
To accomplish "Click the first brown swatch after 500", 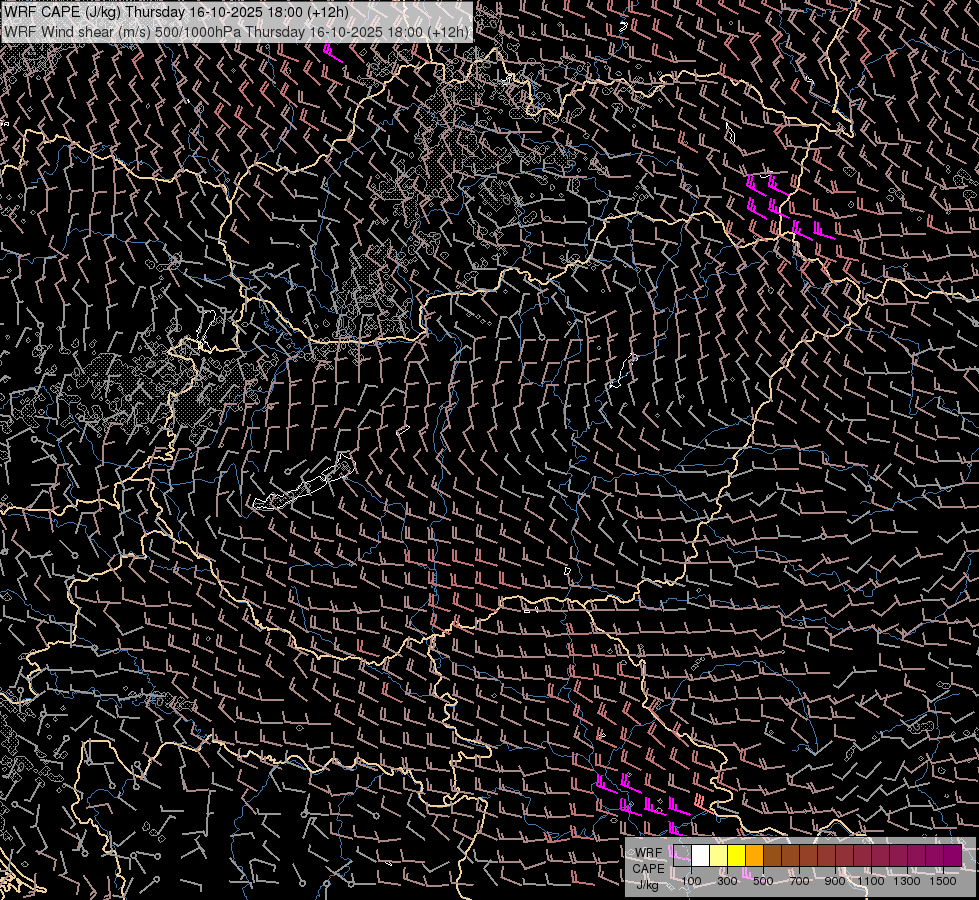I will click(x=772, y=855).
